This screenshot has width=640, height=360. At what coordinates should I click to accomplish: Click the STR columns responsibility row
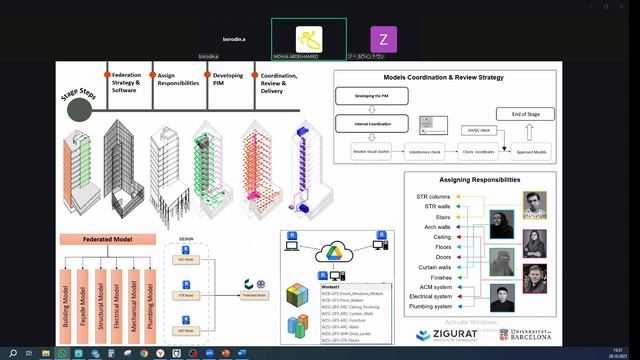(x=433, y=197)
